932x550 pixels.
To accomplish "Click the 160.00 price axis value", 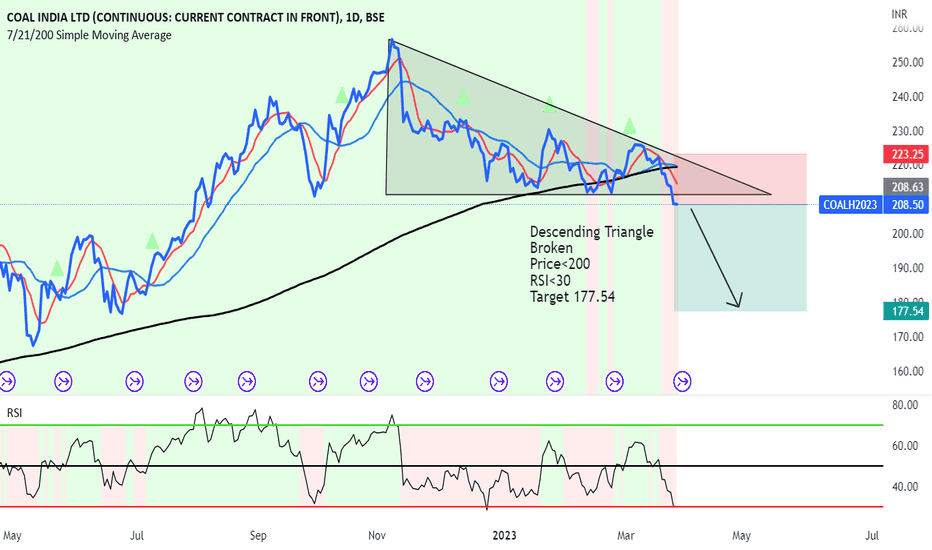I will tap(908, 372).
